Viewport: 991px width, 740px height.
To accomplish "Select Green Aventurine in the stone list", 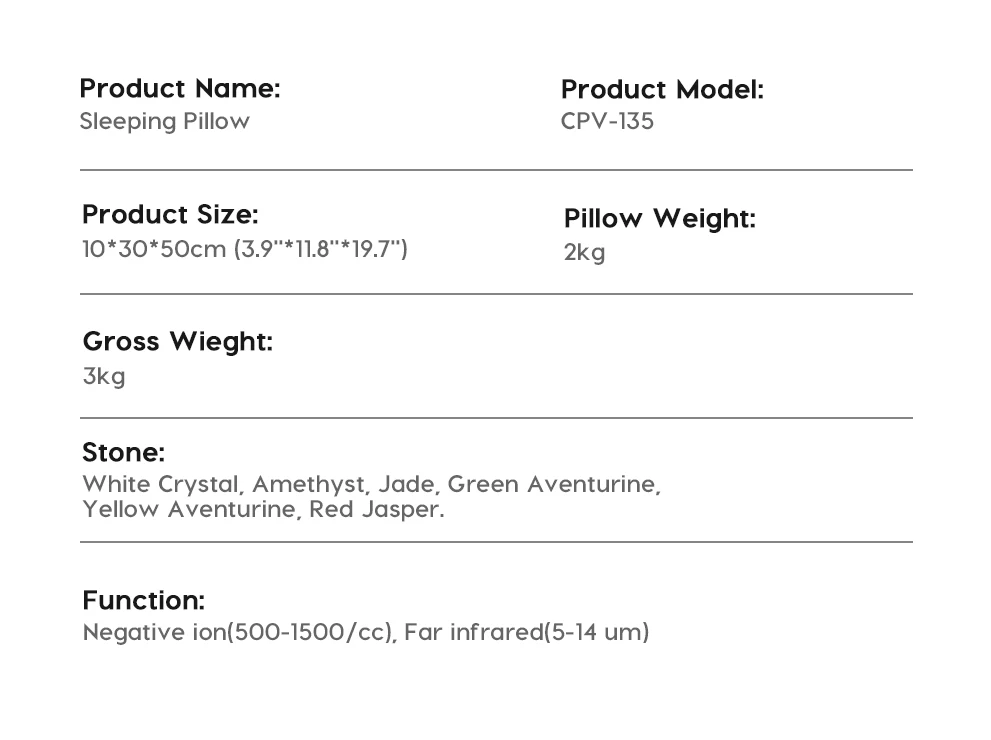I will [552, 485].
